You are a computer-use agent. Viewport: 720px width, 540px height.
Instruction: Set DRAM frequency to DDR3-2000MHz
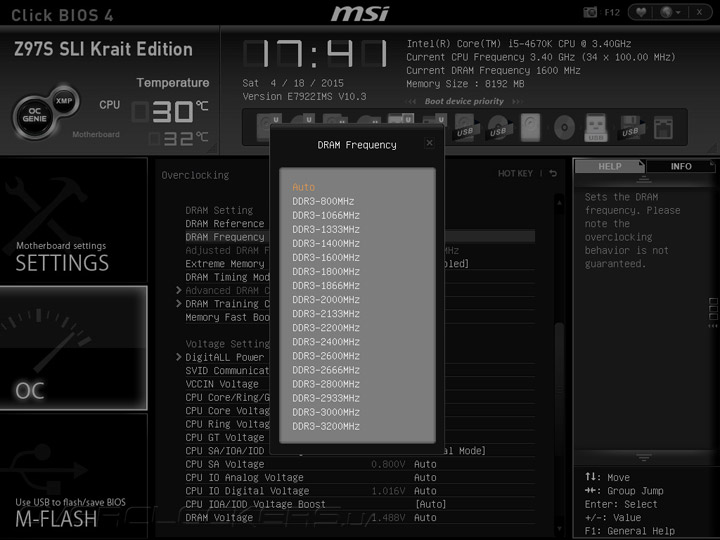(x=326, y=299)
